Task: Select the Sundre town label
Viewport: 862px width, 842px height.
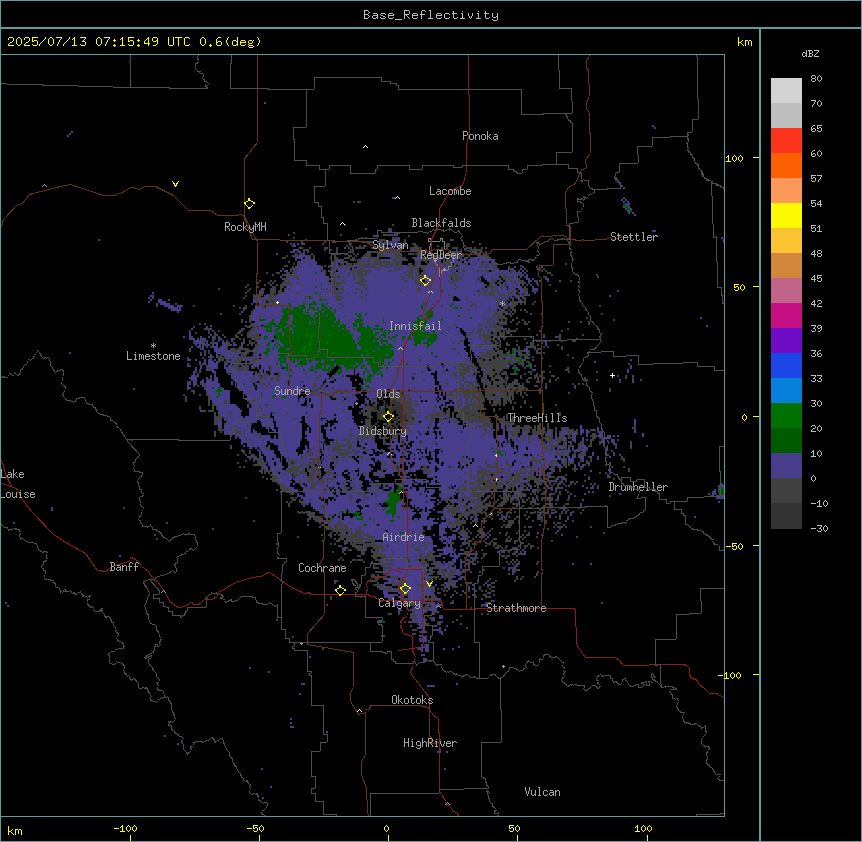Action: [x=292, y=391]
